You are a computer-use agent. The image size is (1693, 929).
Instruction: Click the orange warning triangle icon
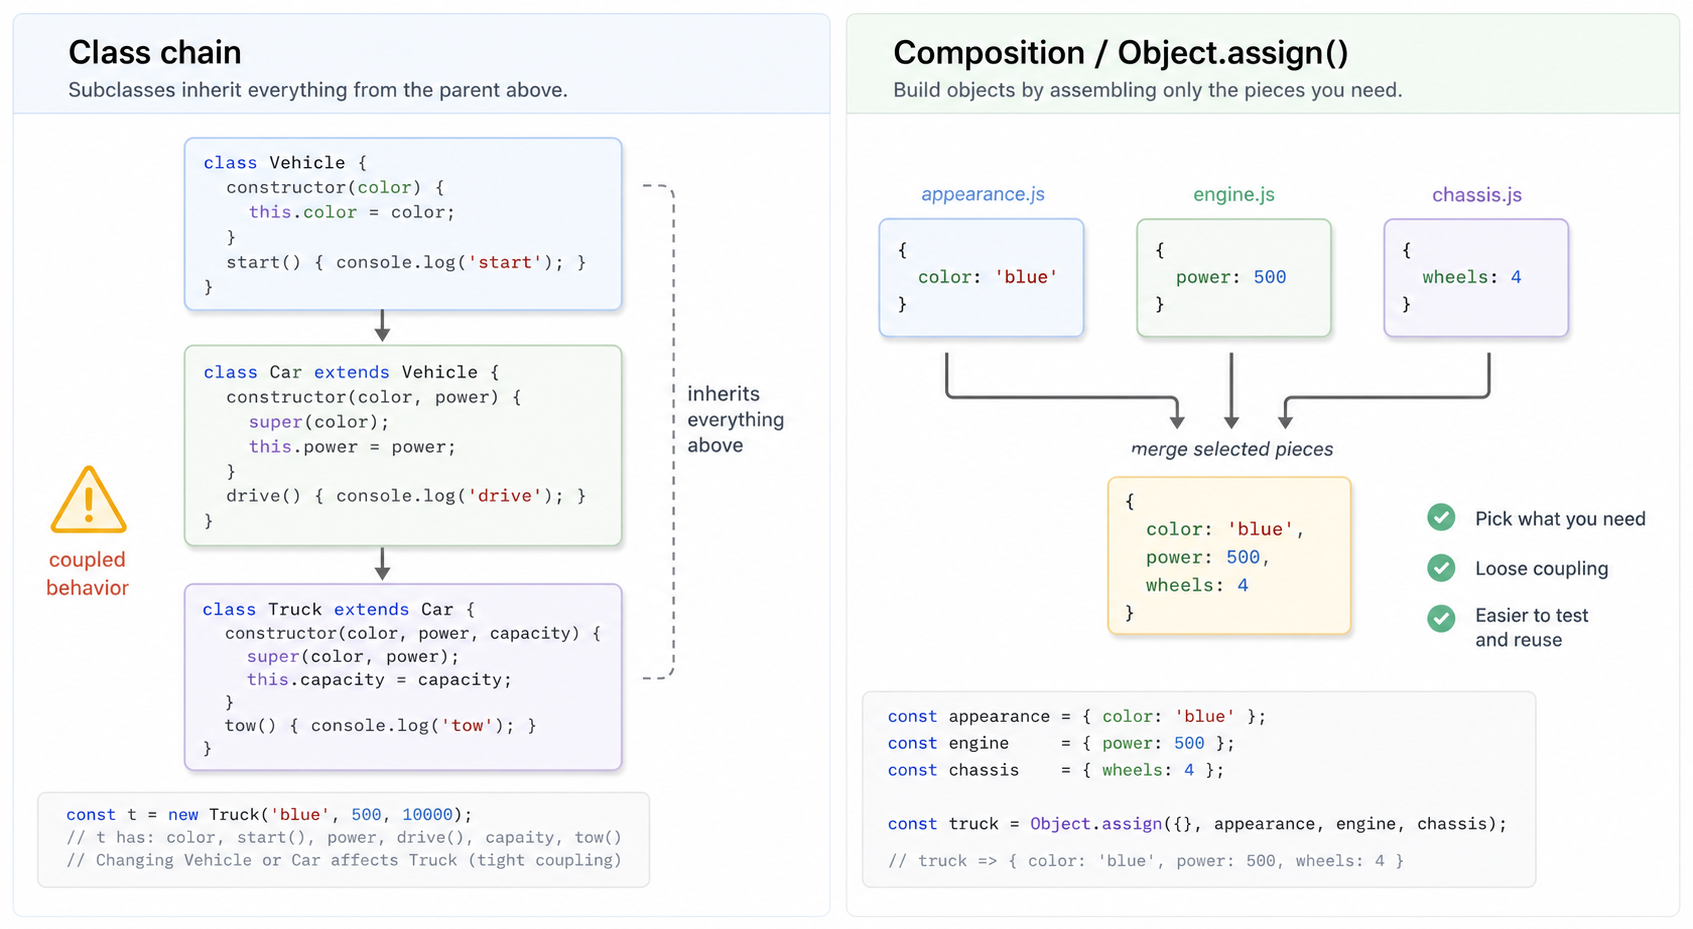(x=88, y=500)
